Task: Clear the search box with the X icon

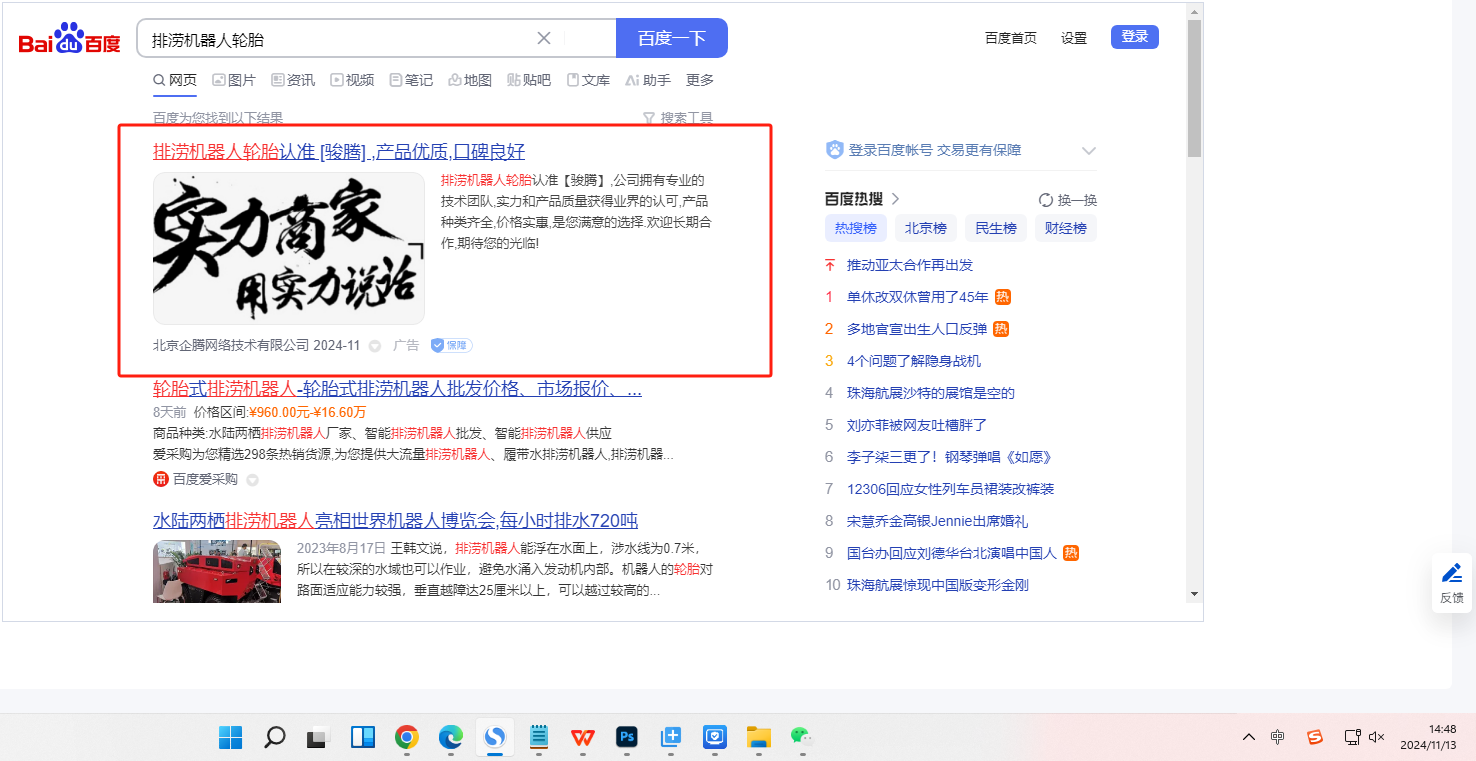Action: click(x=544, y=38)
